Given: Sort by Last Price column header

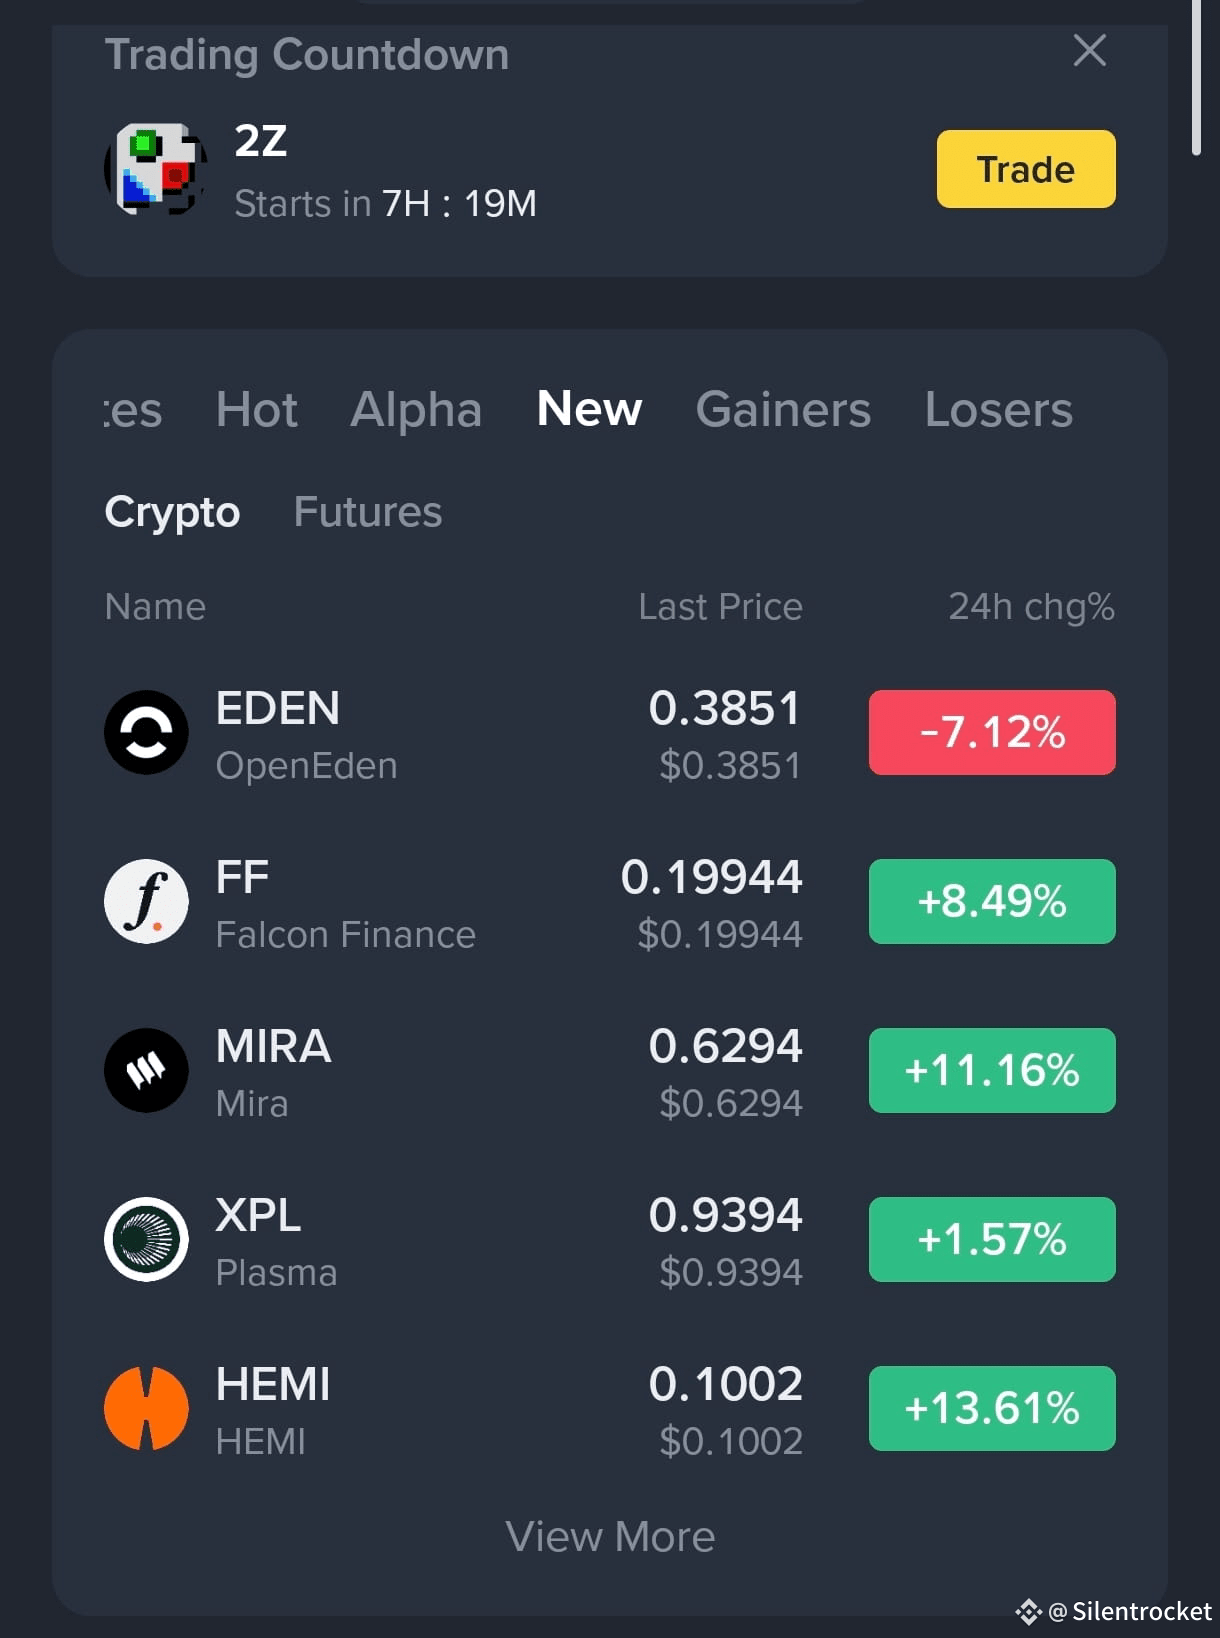Looking at the screenshot, I should 720,607.
